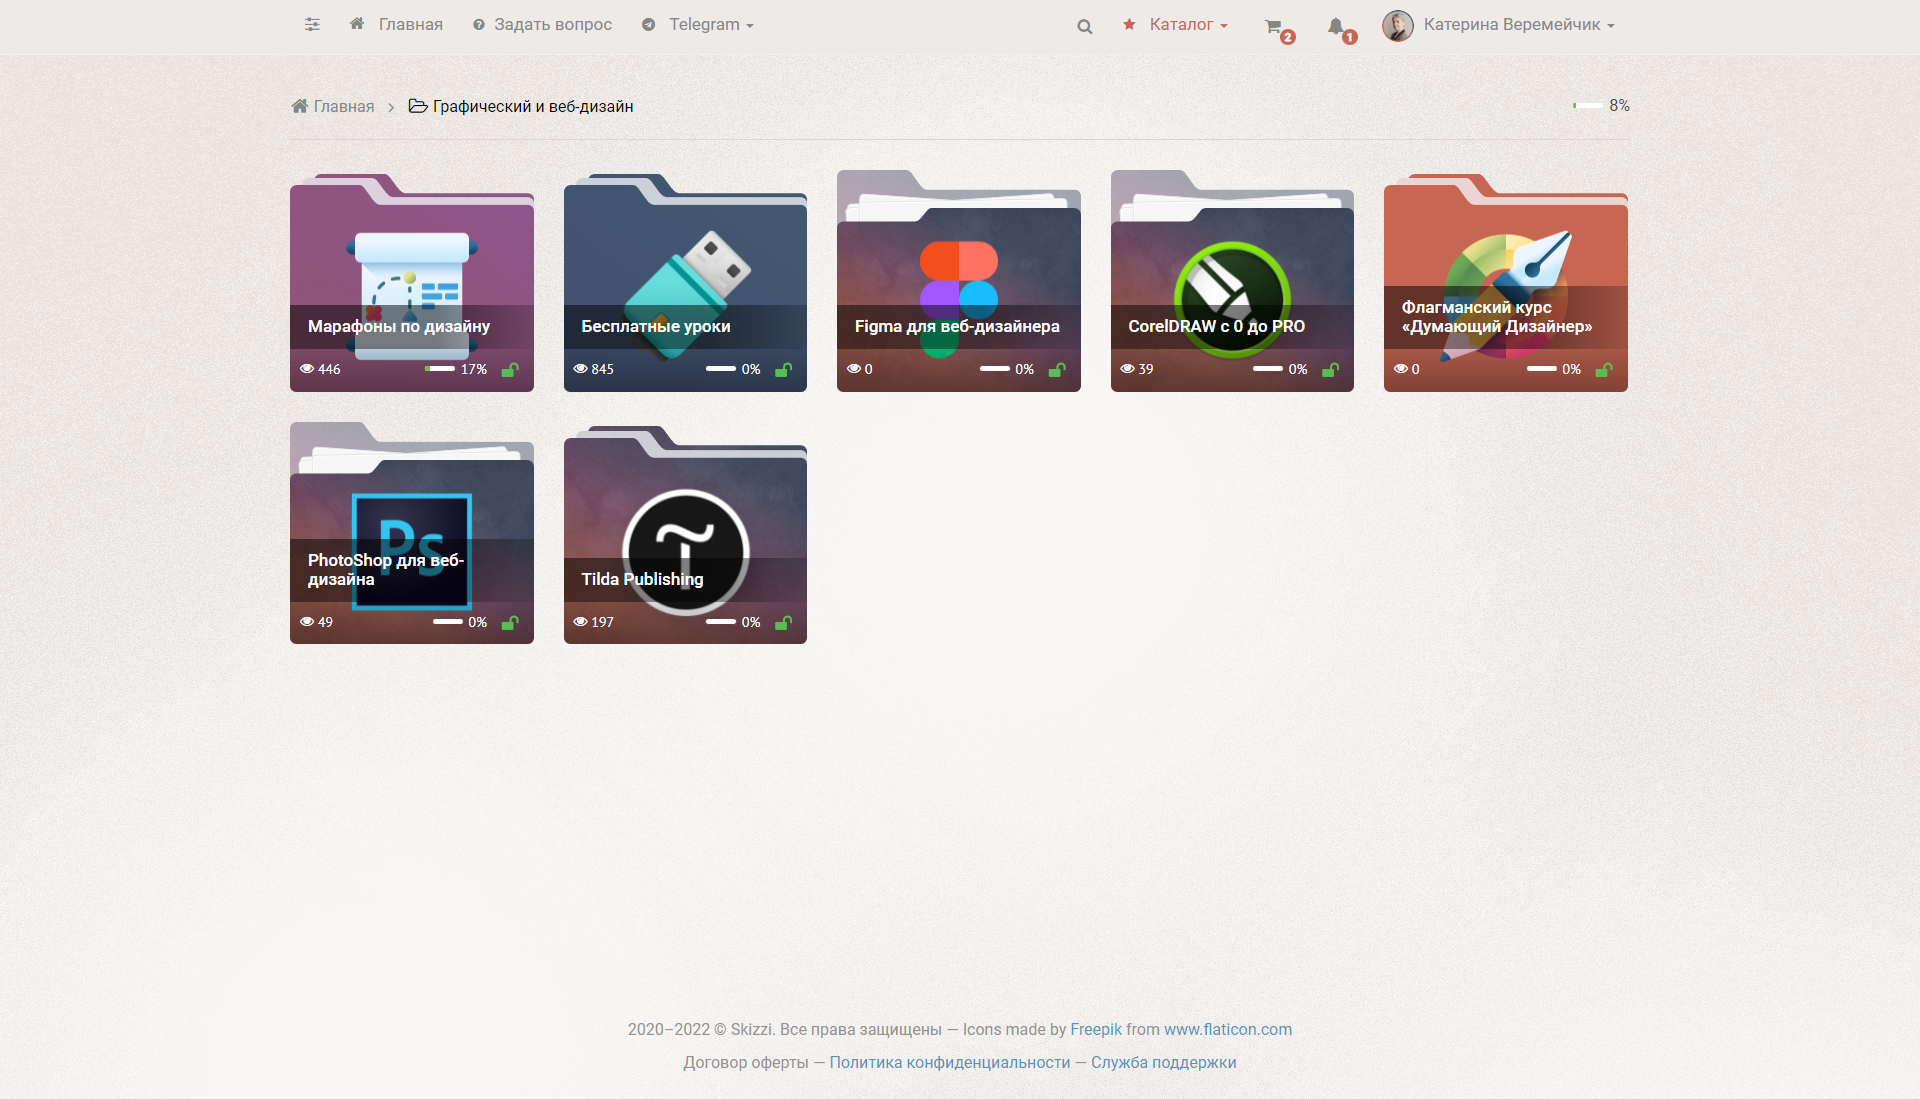Click the green unlock icon on Марафоны card

510,369
